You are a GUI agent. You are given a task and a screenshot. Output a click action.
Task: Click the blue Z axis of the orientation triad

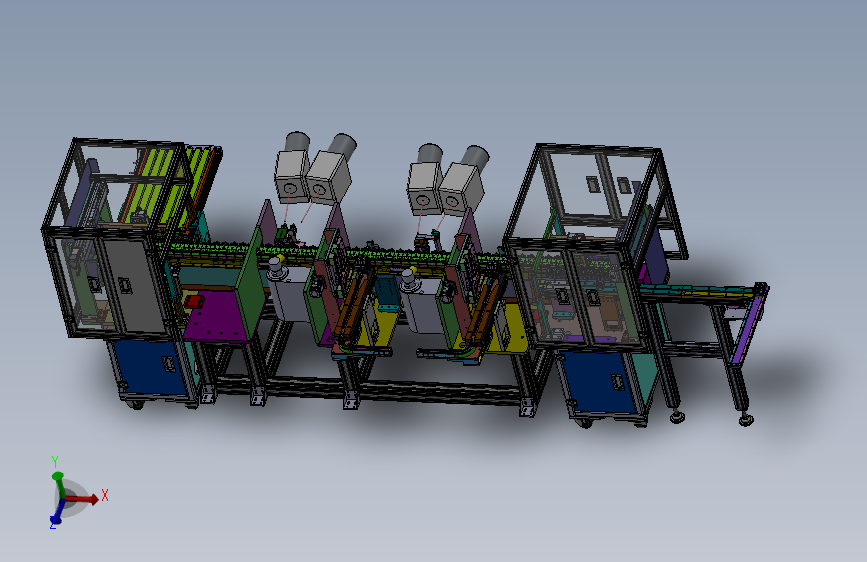pyautogui.click(x=56, y=513)
